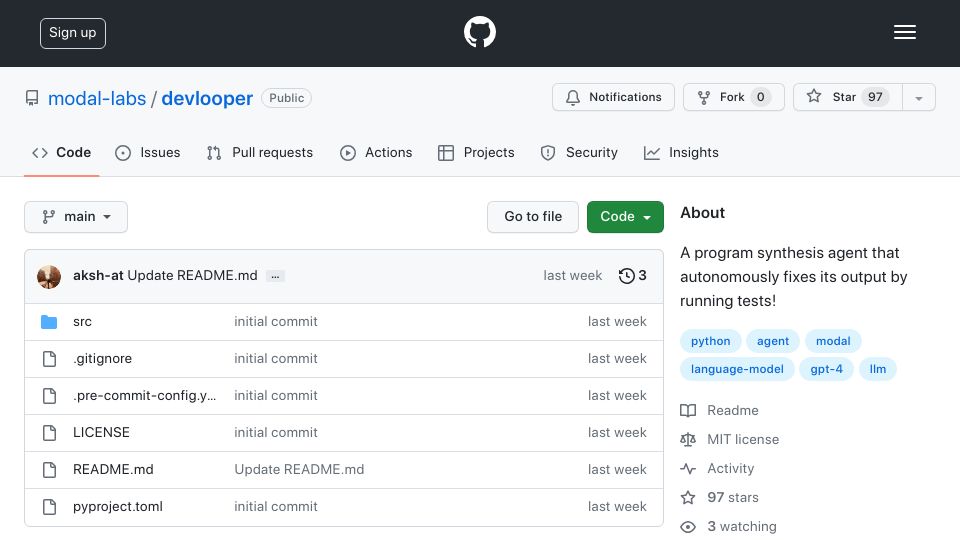Open the LICENSE file
Screen dimensions: 960x540
(101, 432)
